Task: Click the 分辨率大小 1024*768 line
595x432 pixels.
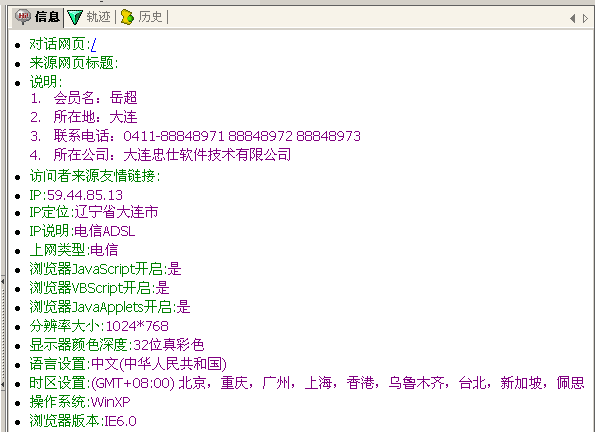Action: click(99, 326)
